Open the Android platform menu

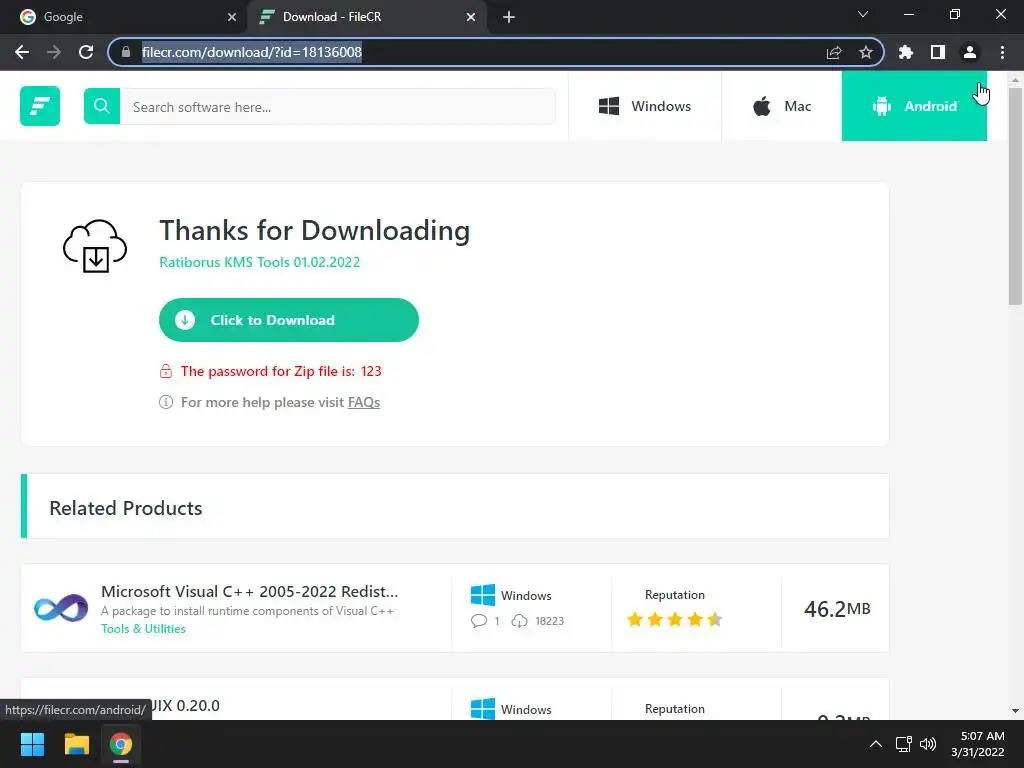pos(914,106)
